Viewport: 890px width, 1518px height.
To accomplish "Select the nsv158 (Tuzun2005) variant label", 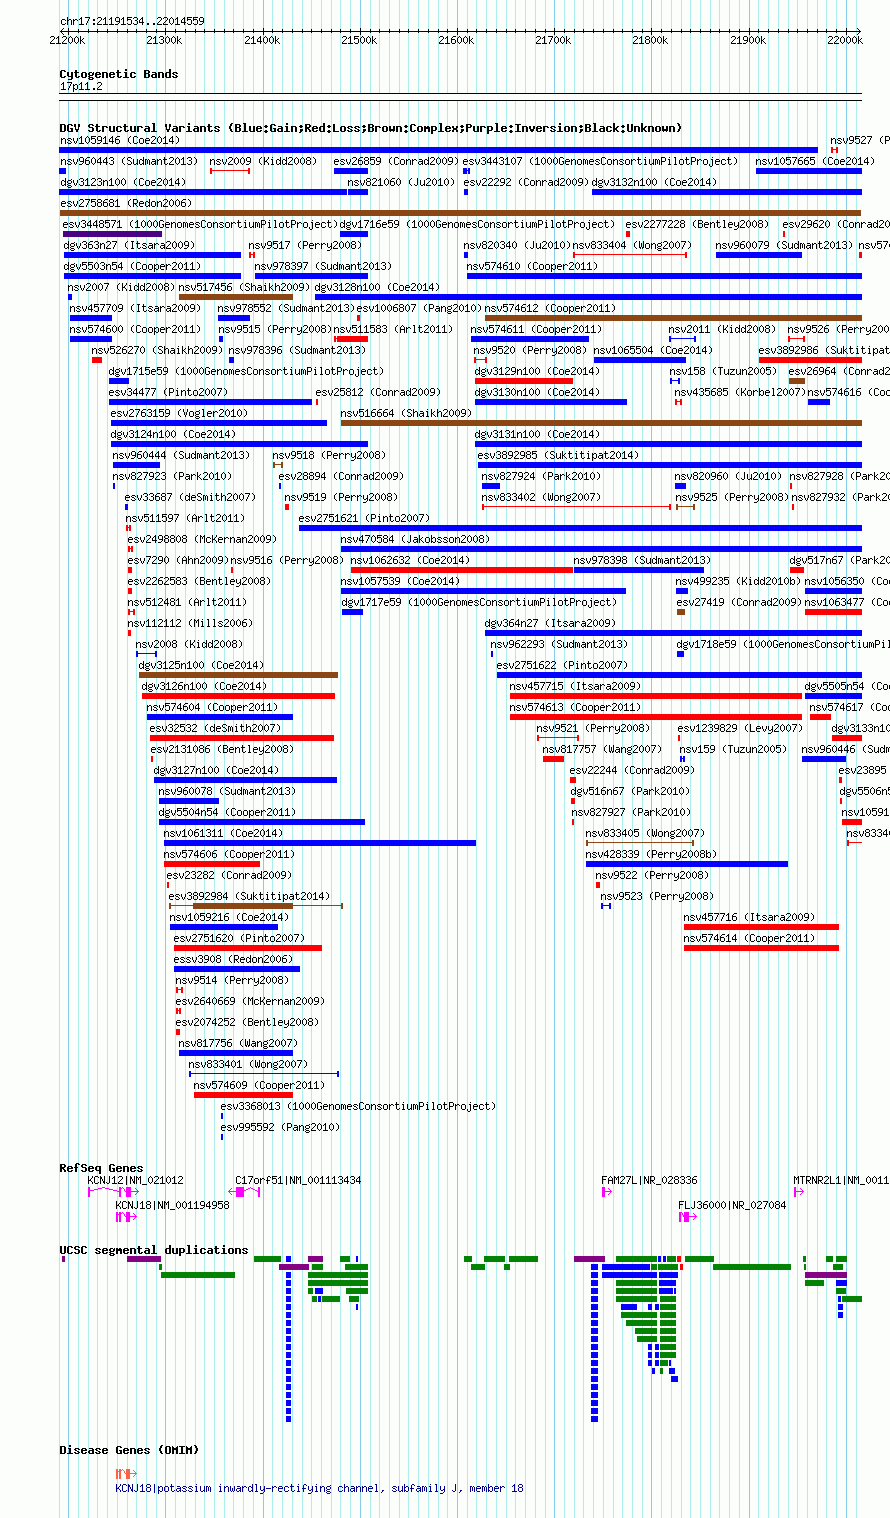I will [723, 371].
